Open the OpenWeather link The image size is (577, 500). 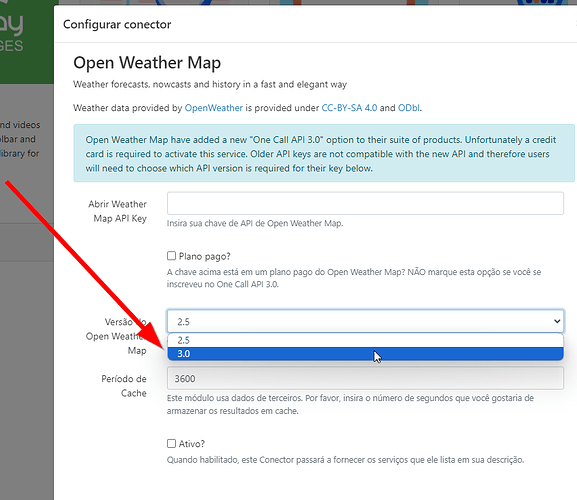coord(213,108)
